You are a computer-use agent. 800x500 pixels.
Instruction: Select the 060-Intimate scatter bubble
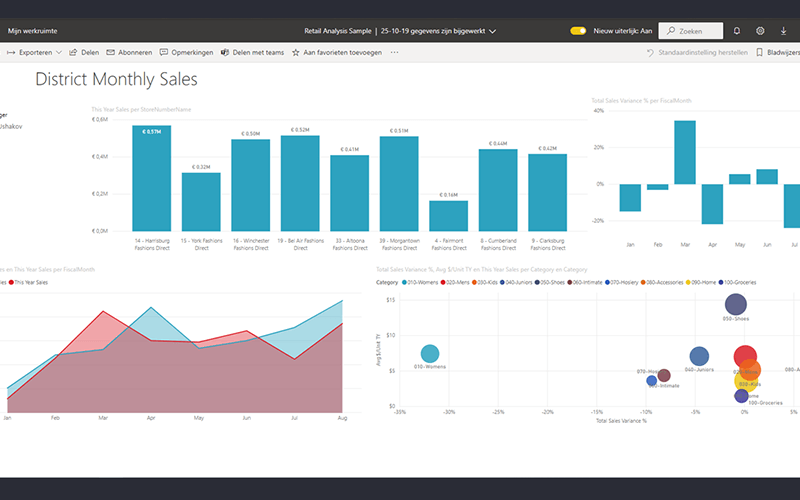664,376
